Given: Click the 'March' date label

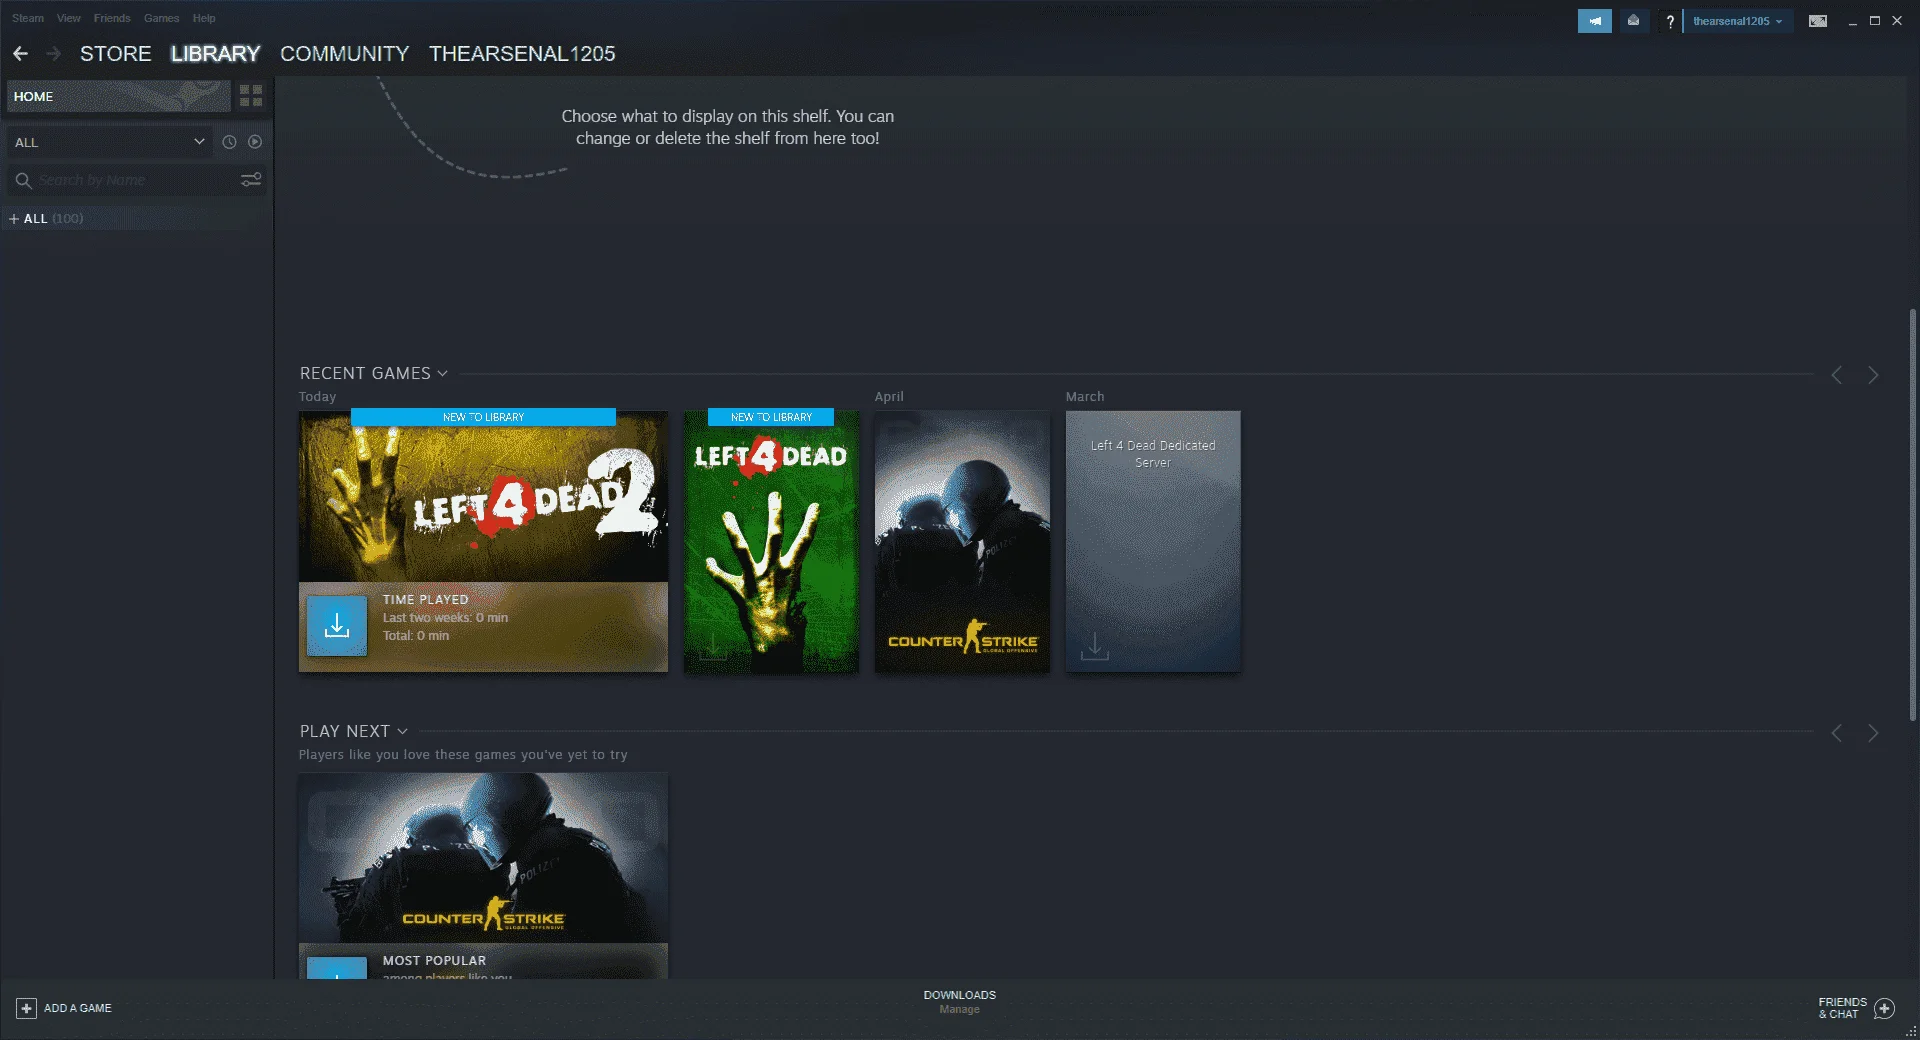Looking at the screenshot, I should pyautogui.click(x=1085, y=397).
